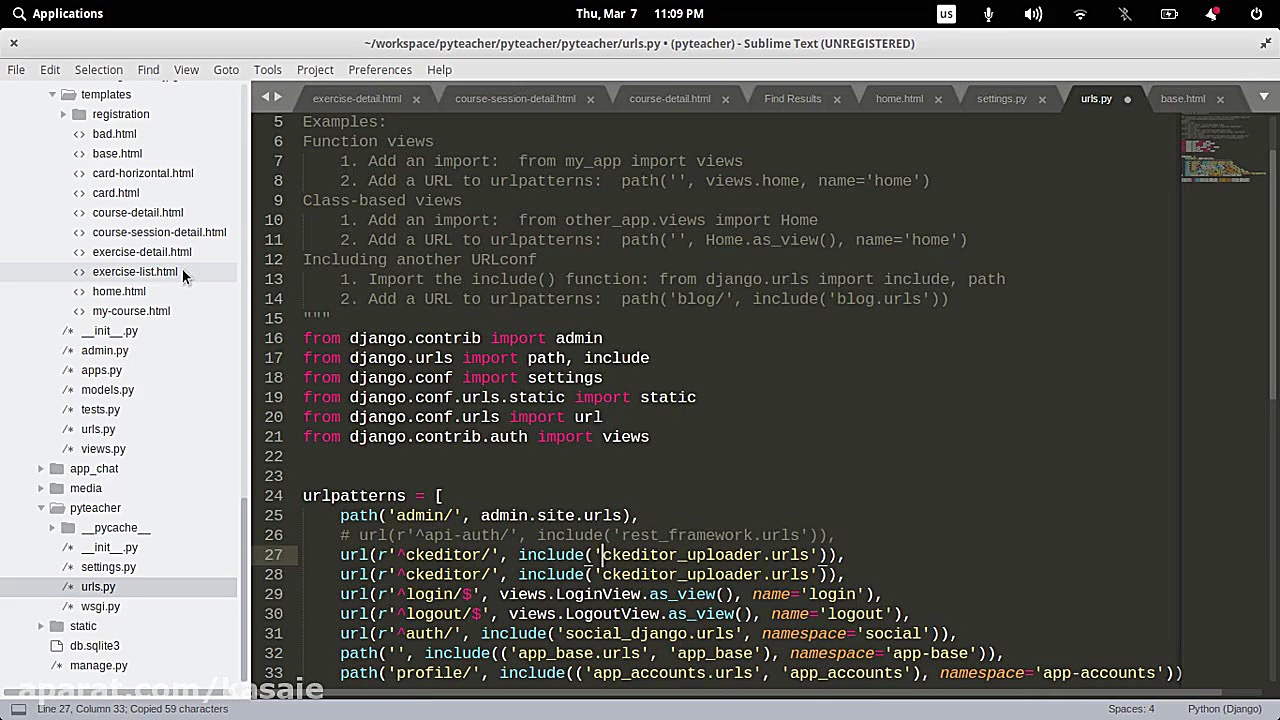Switch to the settings.py tab
This screenshot has width=1280, height=720.
click(x=1001, y=99)
